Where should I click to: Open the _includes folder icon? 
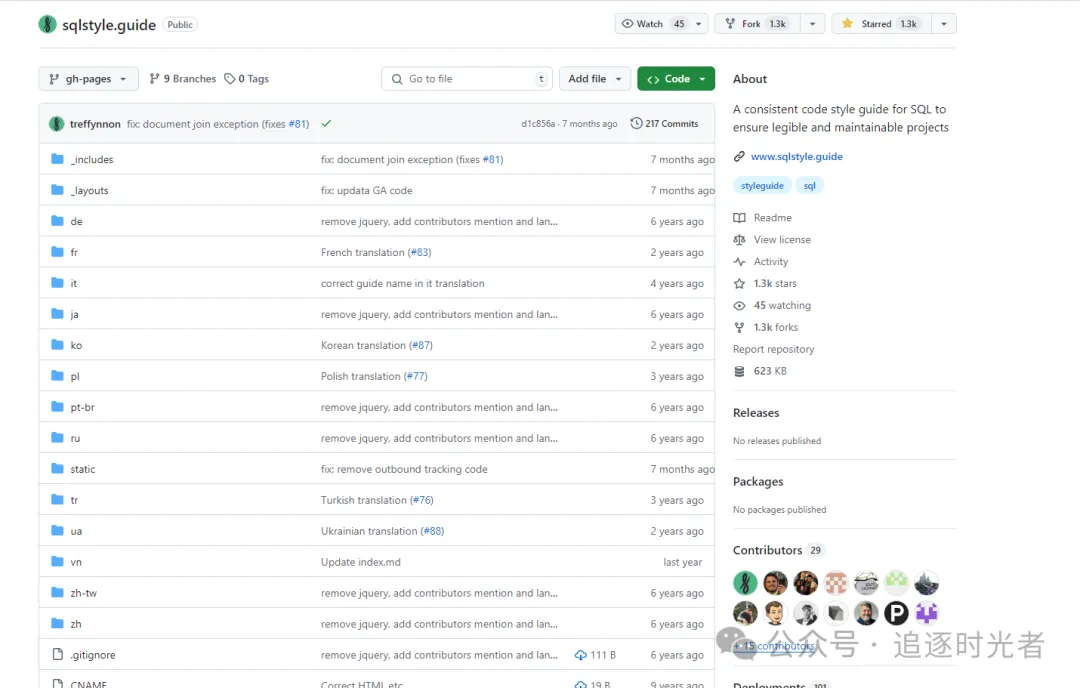coord(57,159)
